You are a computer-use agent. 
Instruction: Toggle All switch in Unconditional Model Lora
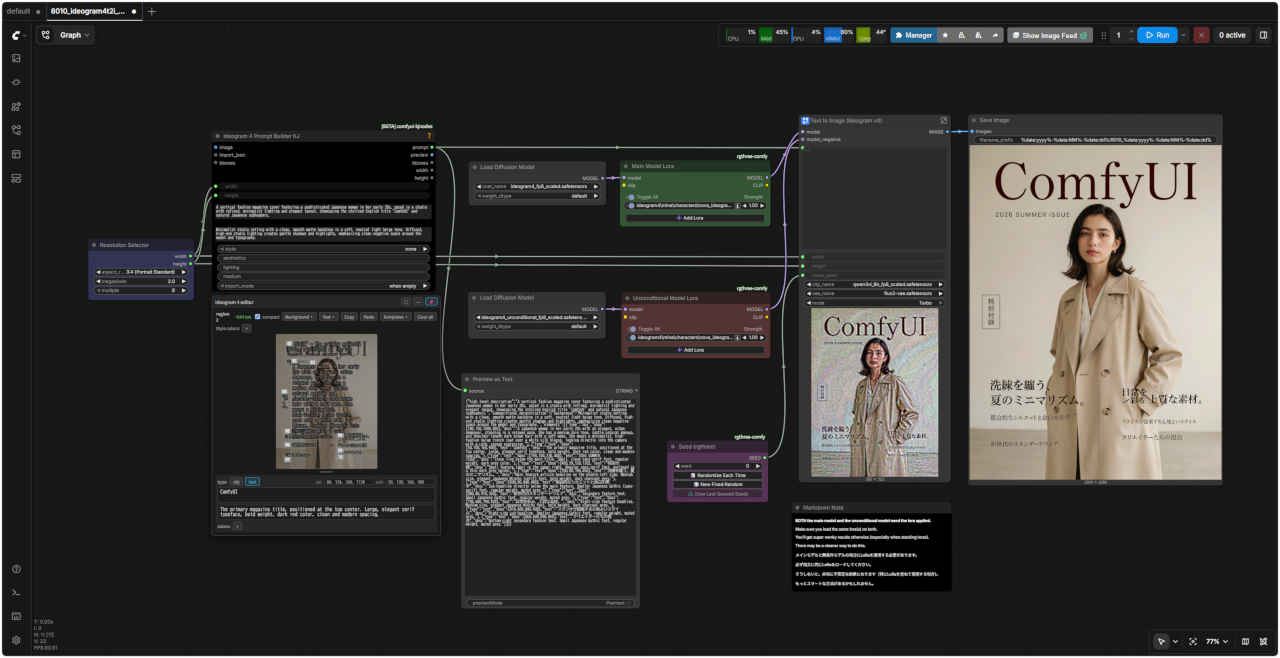click(631, 329)
